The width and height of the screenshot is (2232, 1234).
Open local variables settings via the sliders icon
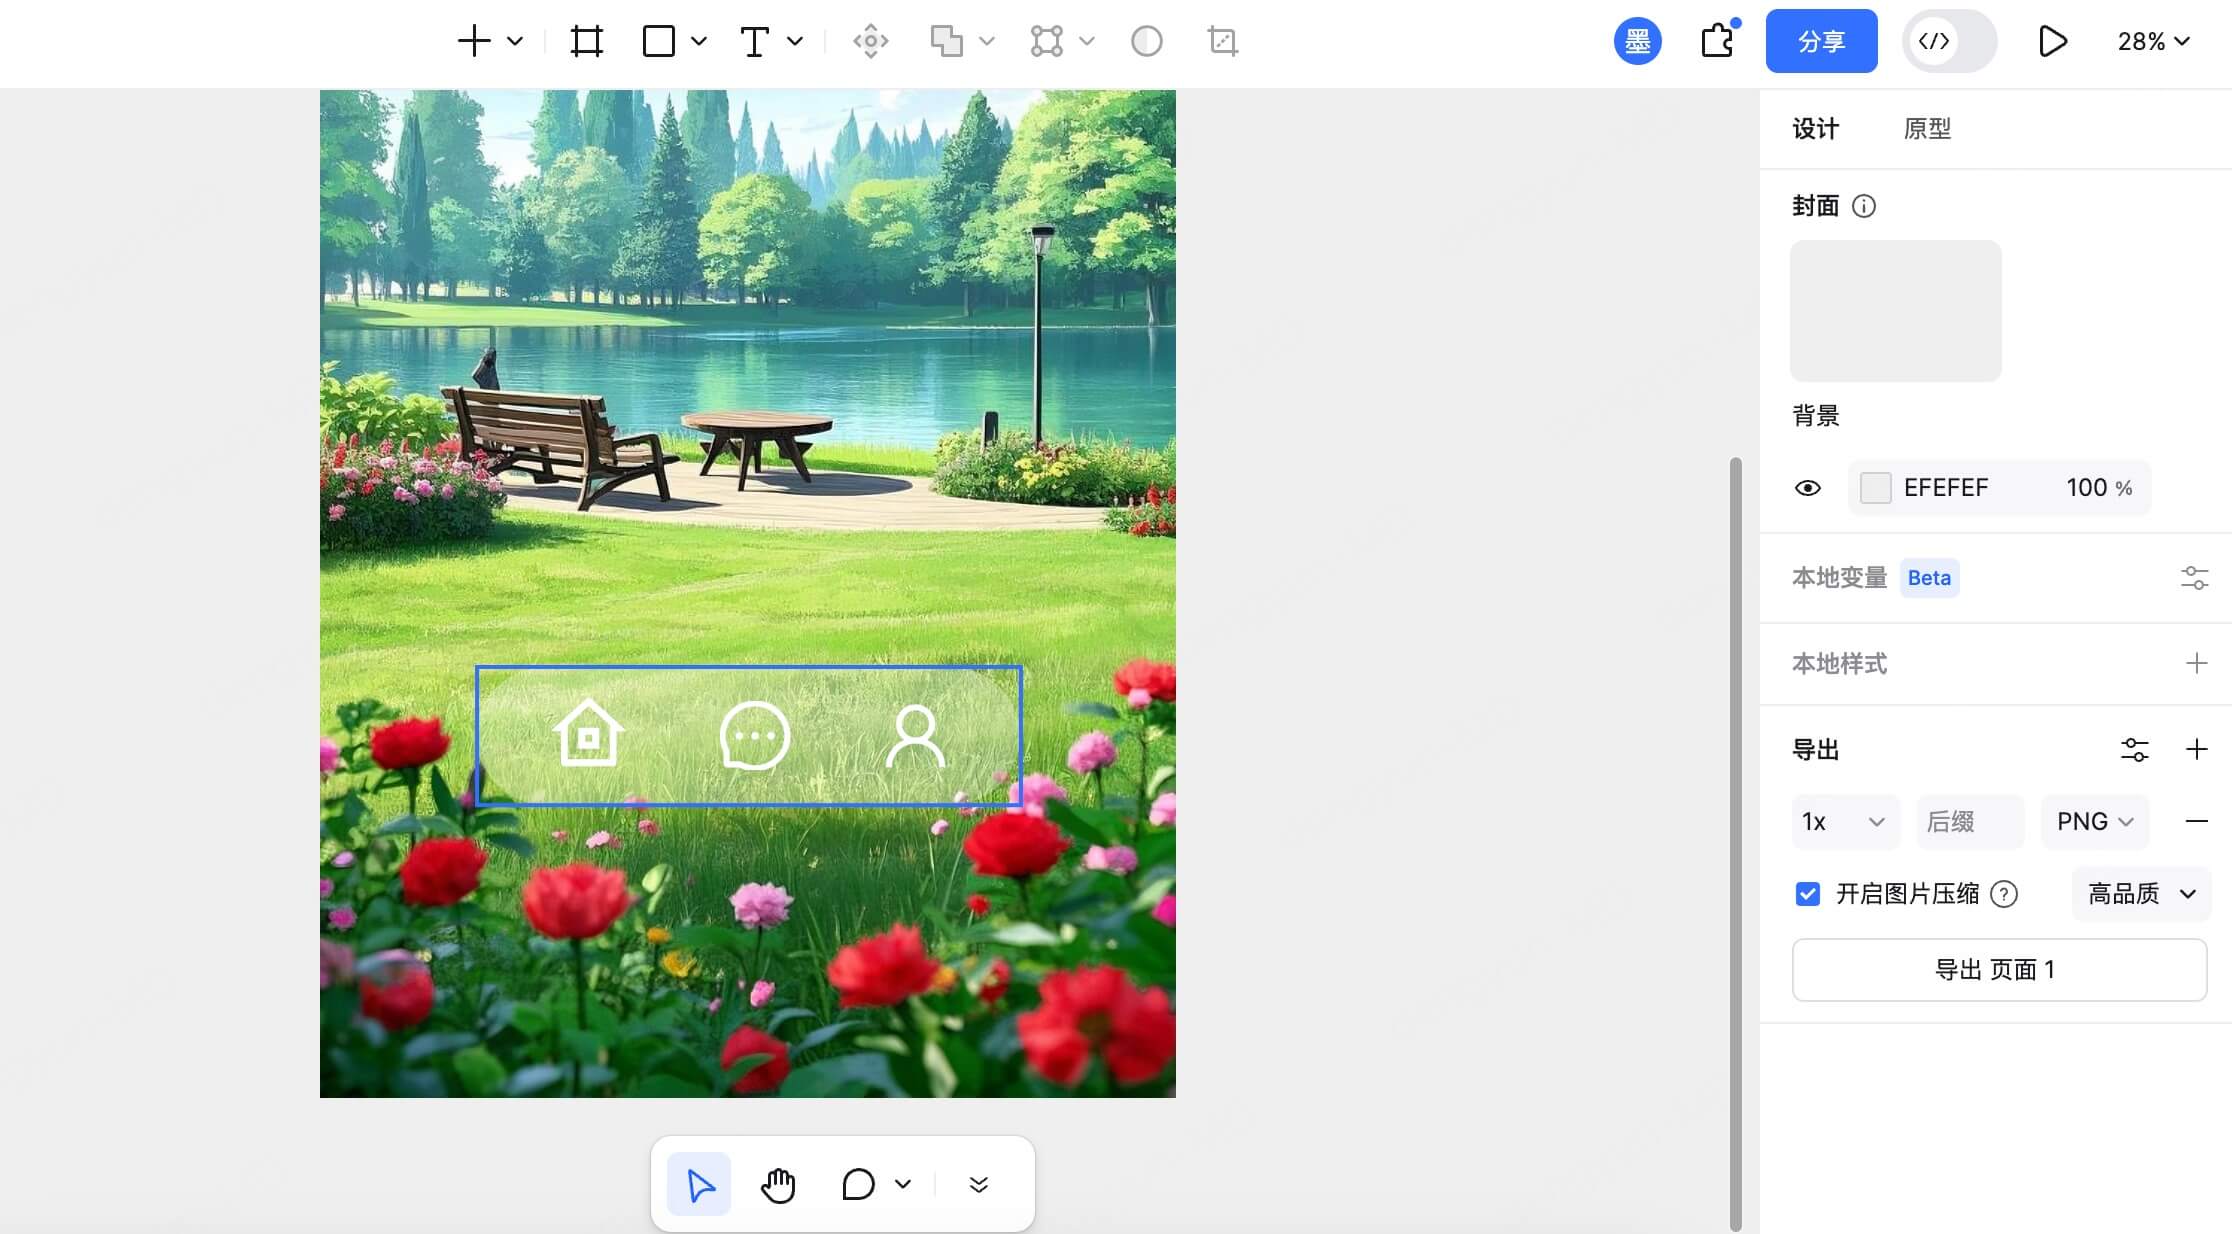[2194, 577]
